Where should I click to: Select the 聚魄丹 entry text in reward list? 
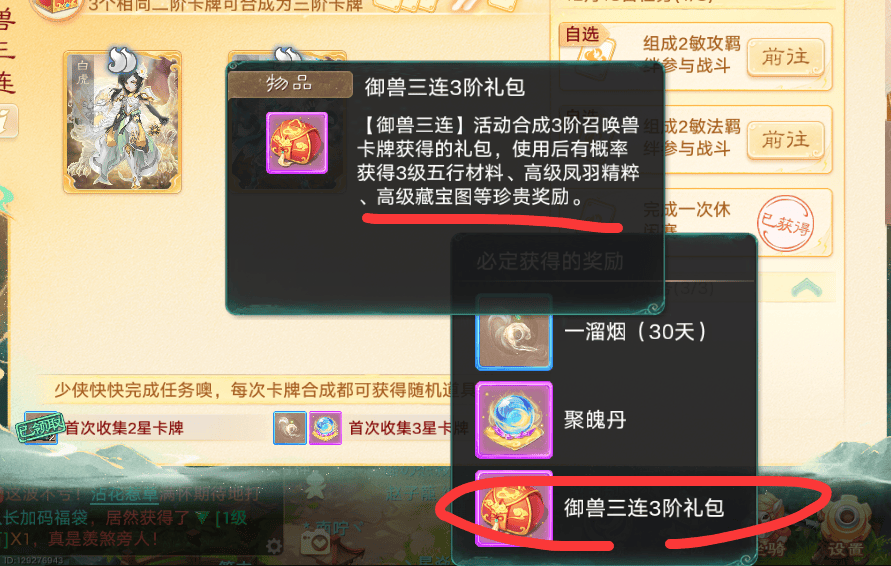[595, 420]
